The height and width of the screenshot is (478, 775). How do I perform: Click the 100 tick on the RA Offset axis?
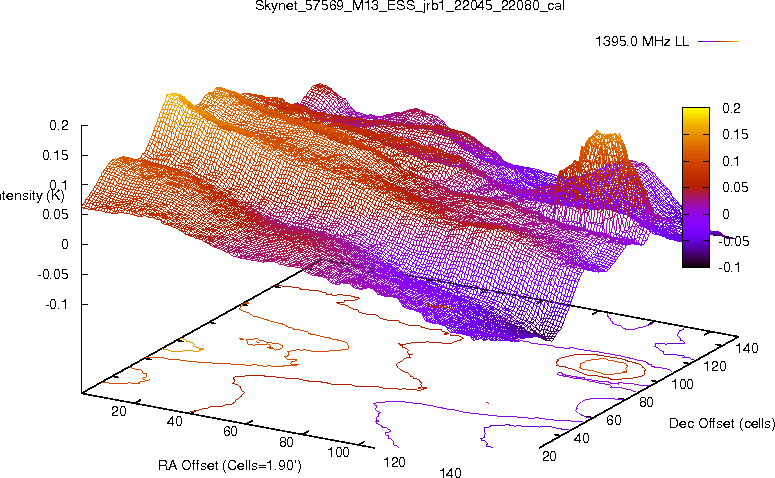[339, 452]
